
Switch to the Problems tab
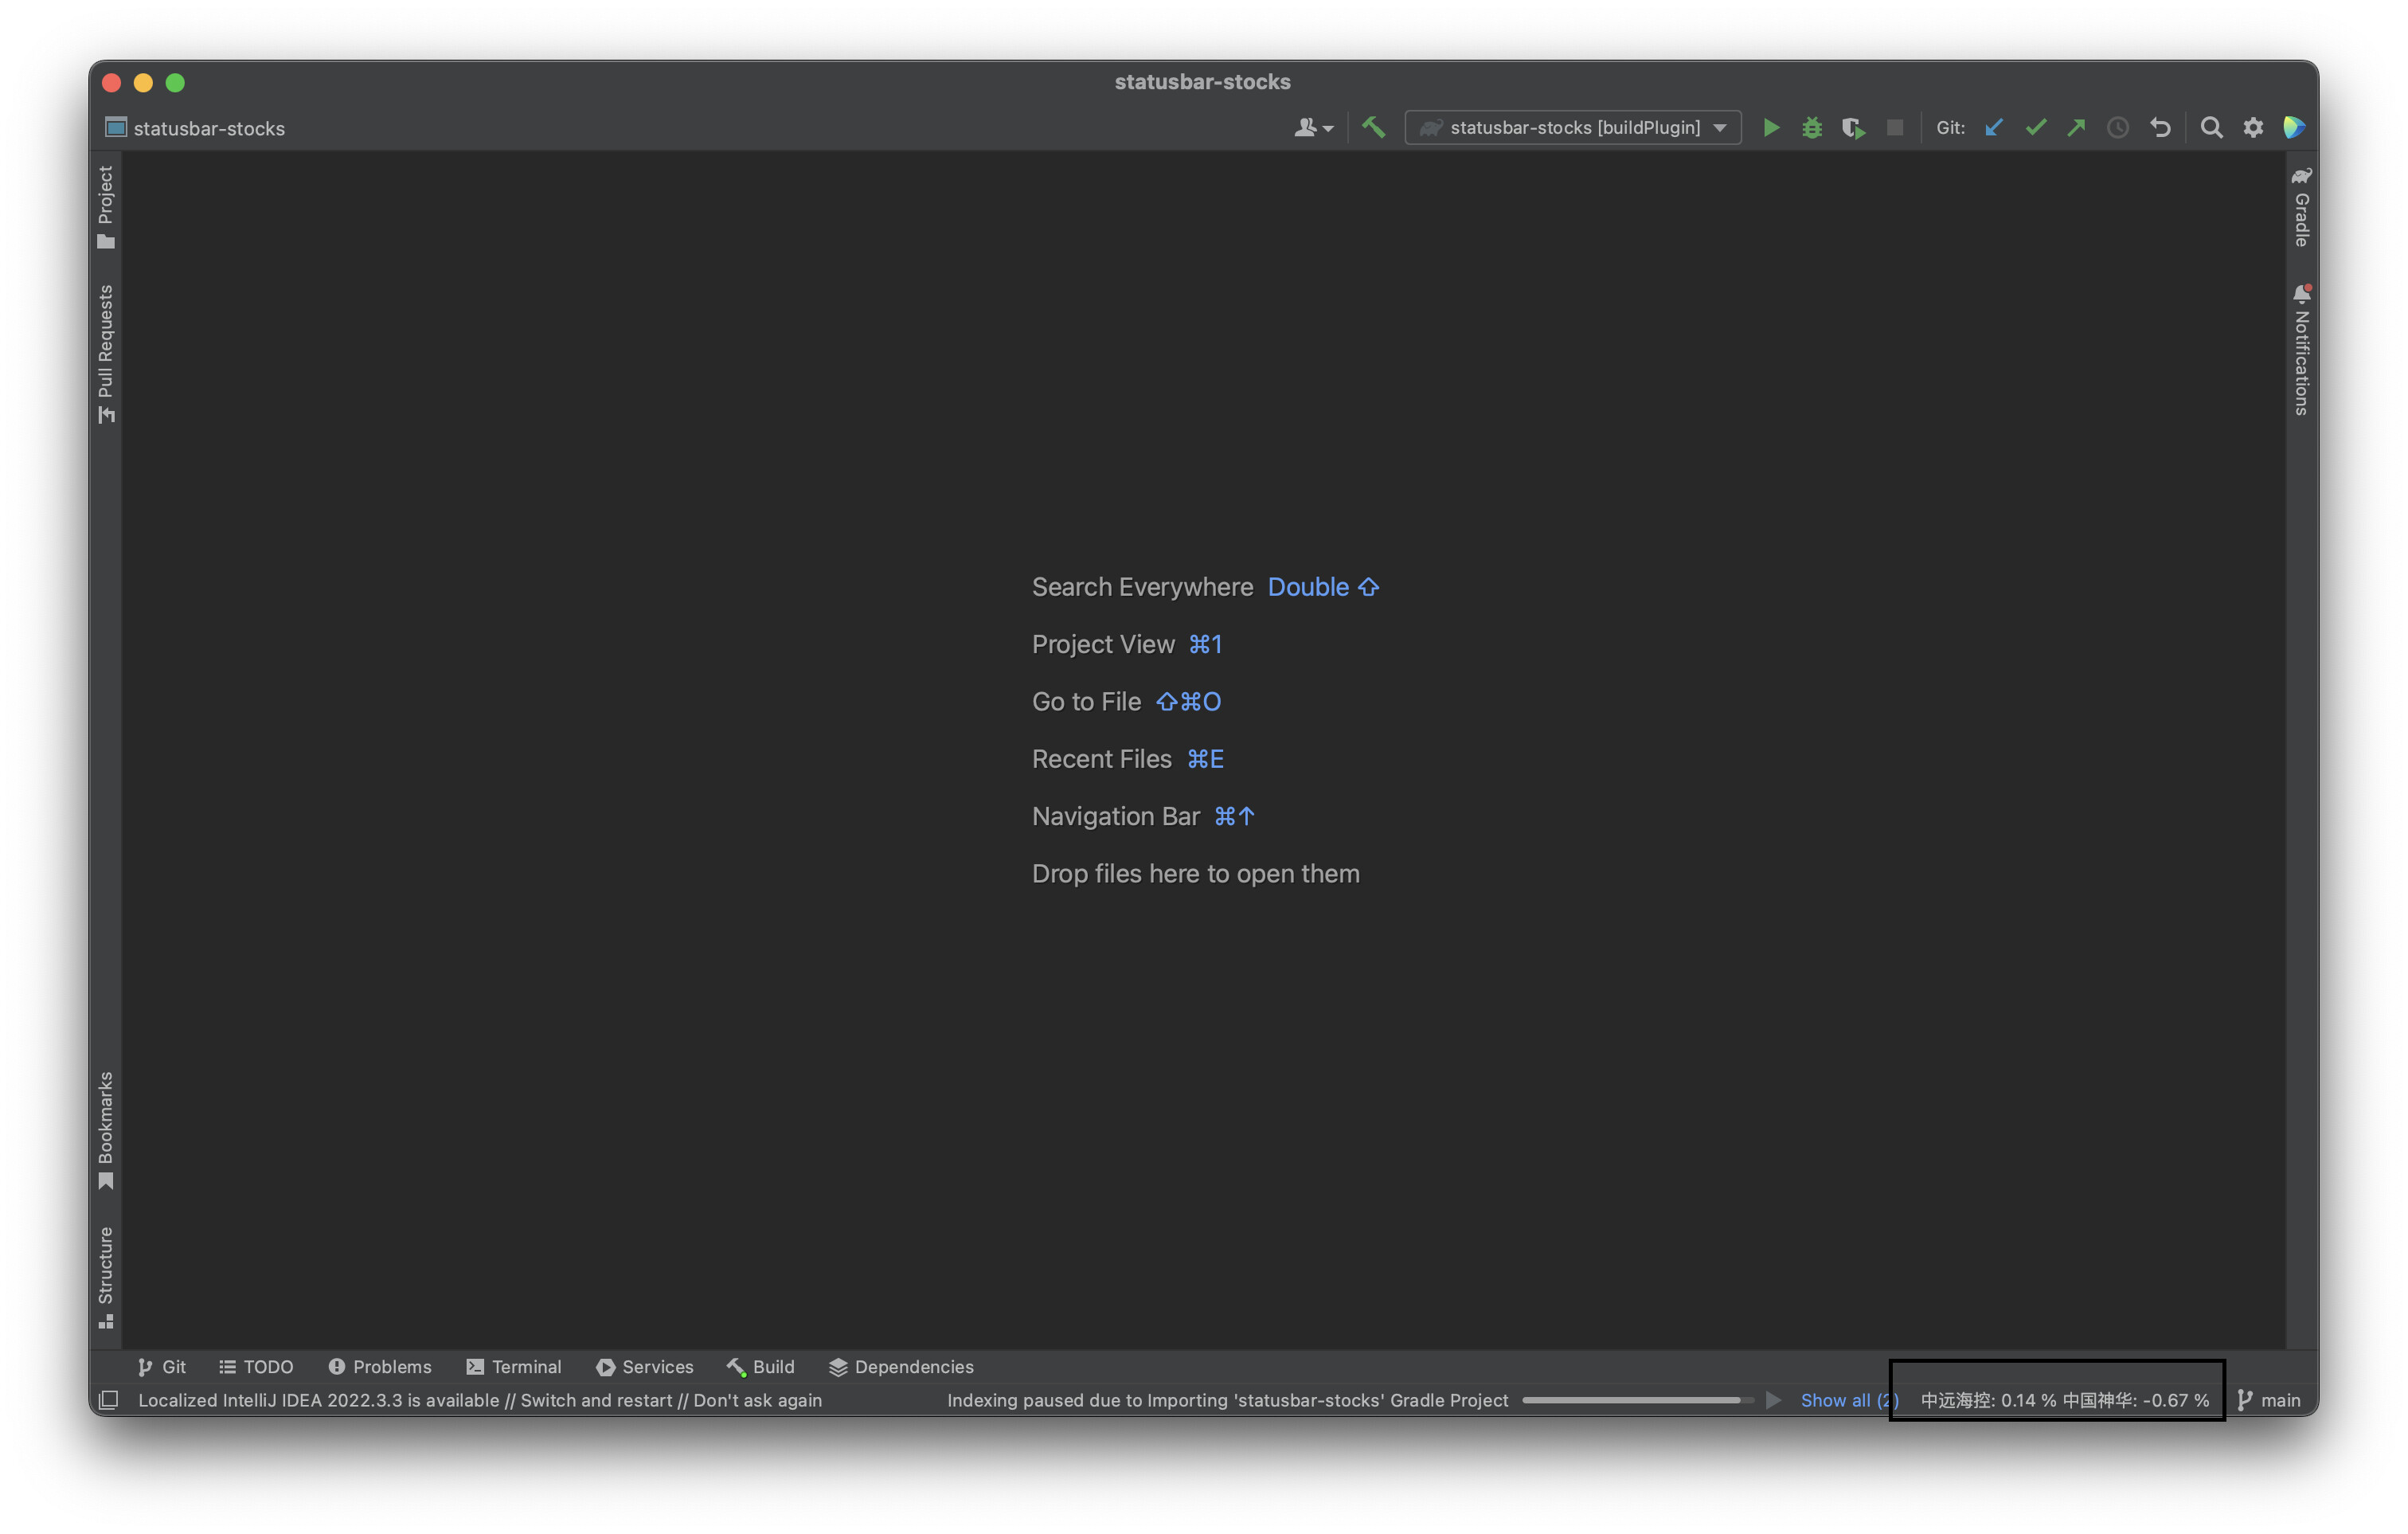point(380,1367)
